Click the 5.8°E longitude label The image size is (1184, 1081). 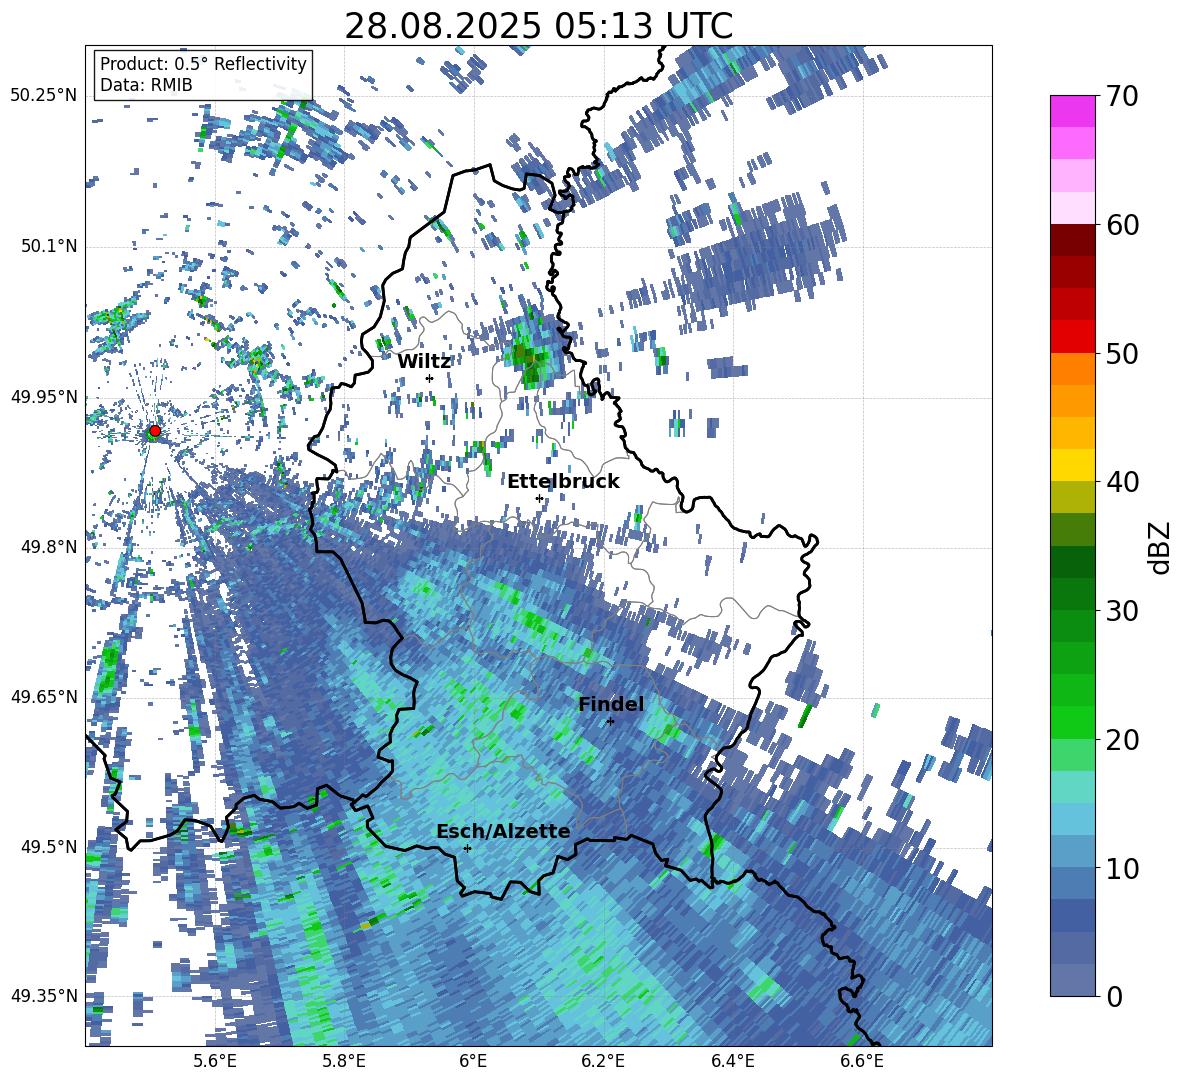[344, 1061]
